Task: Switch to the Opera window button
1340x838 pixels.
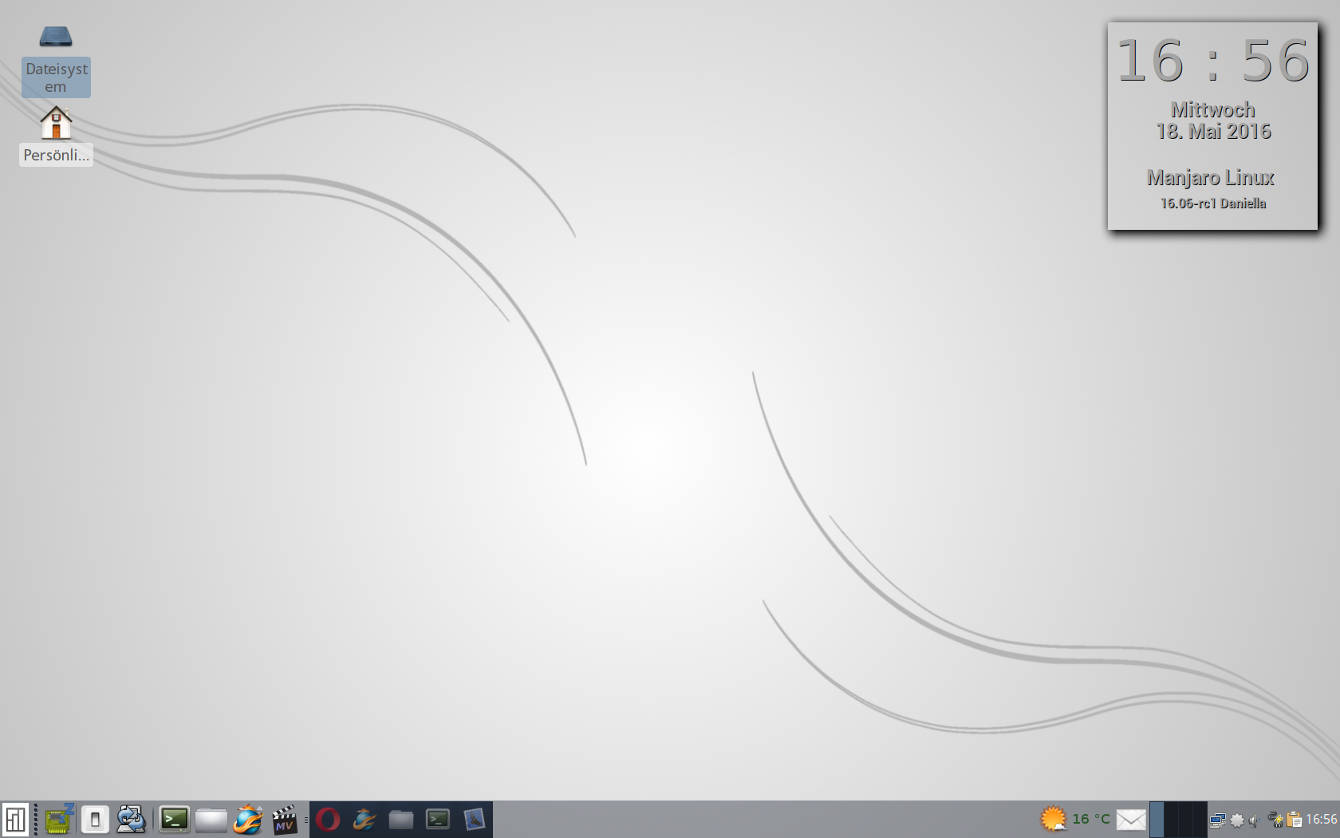Action: point(328,820)
